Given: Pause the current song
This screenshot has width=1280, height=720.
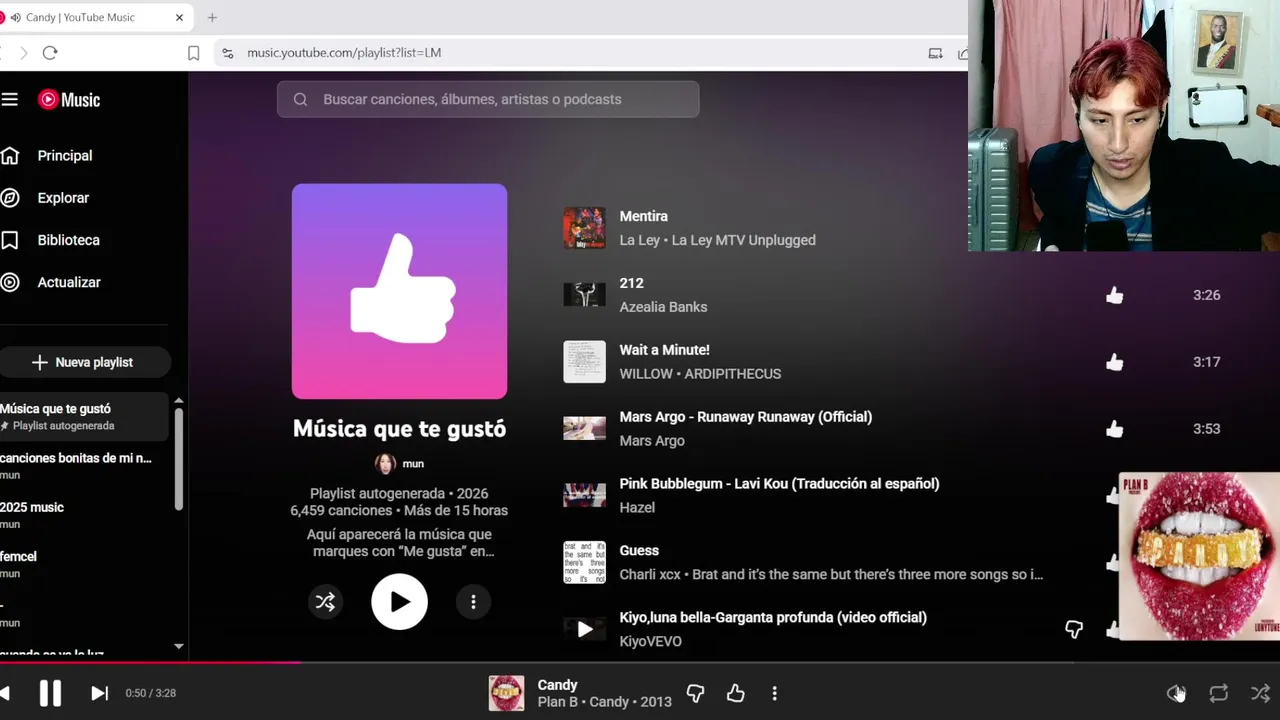Looking at the screenshot, I should (50, 693).
